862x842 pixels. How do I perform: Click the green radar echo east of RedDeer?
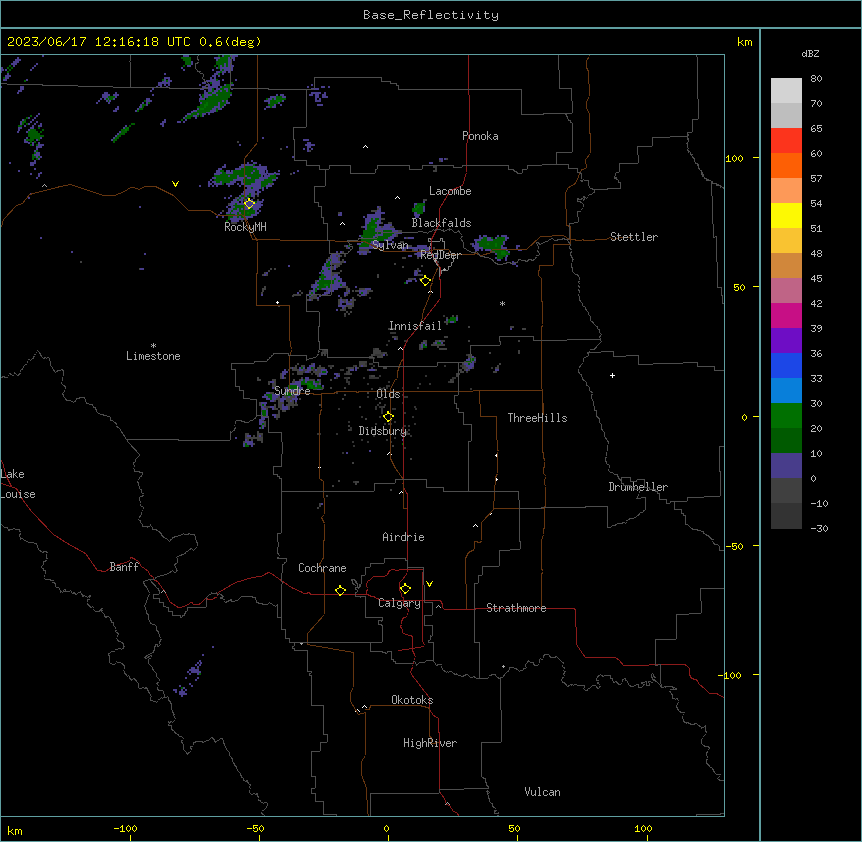(x=493, y=246)
